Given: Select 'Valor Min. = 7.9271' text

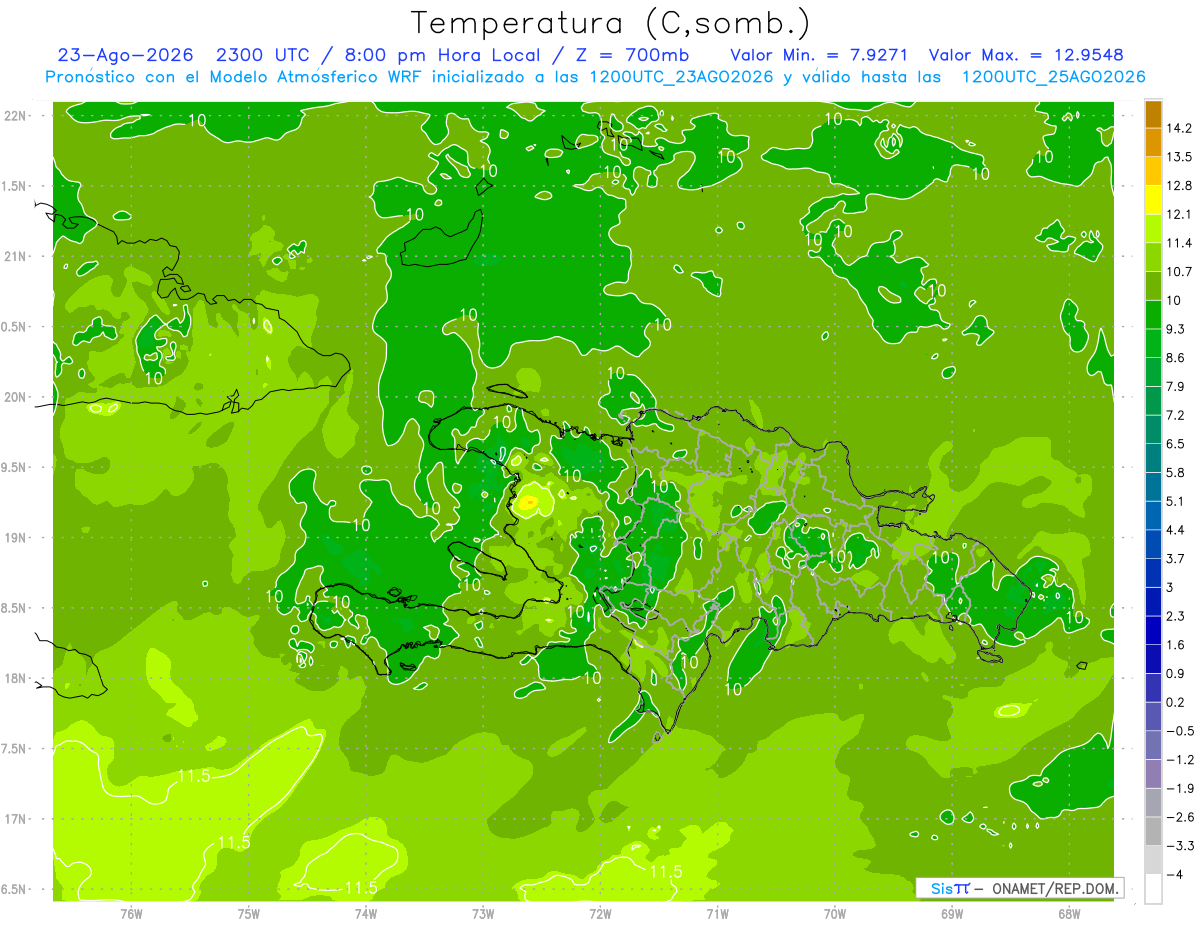Looking at the screenshot, I should (819, 55).
